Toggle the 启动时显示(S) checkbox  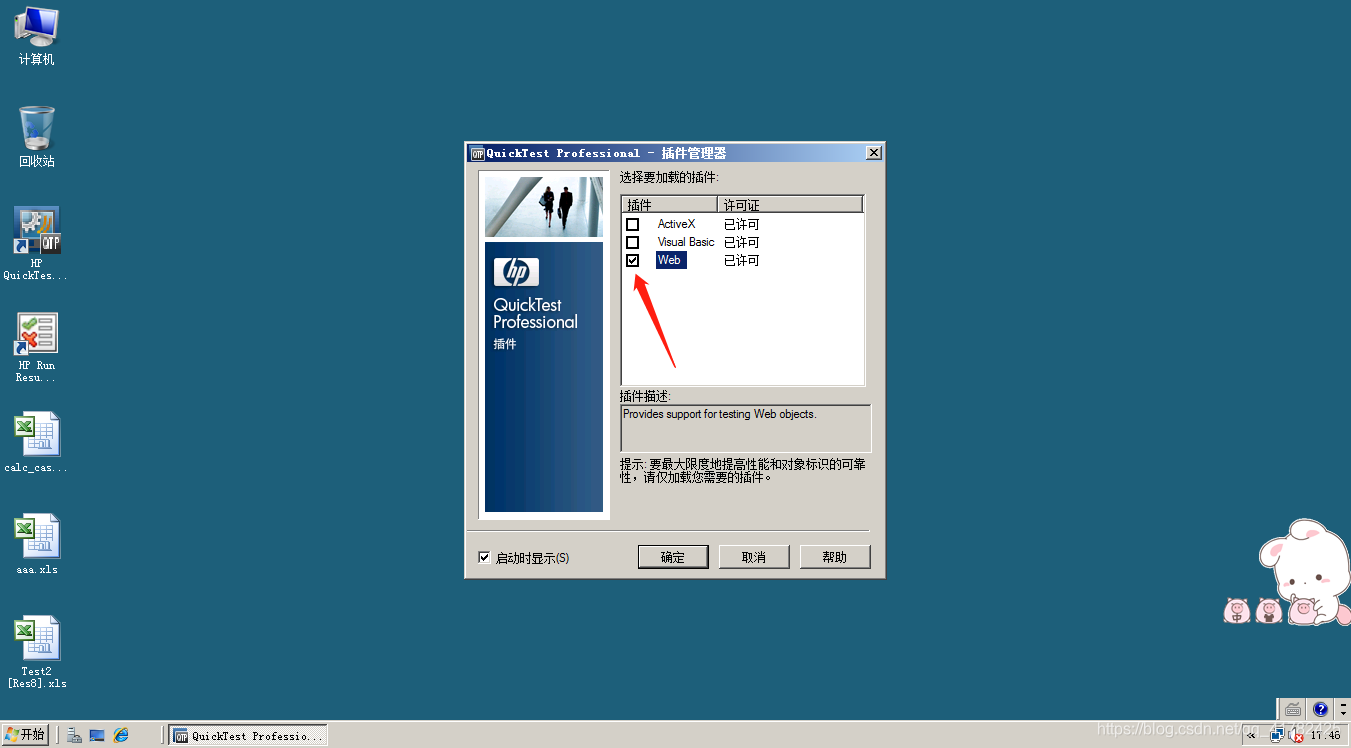point(485,557)
